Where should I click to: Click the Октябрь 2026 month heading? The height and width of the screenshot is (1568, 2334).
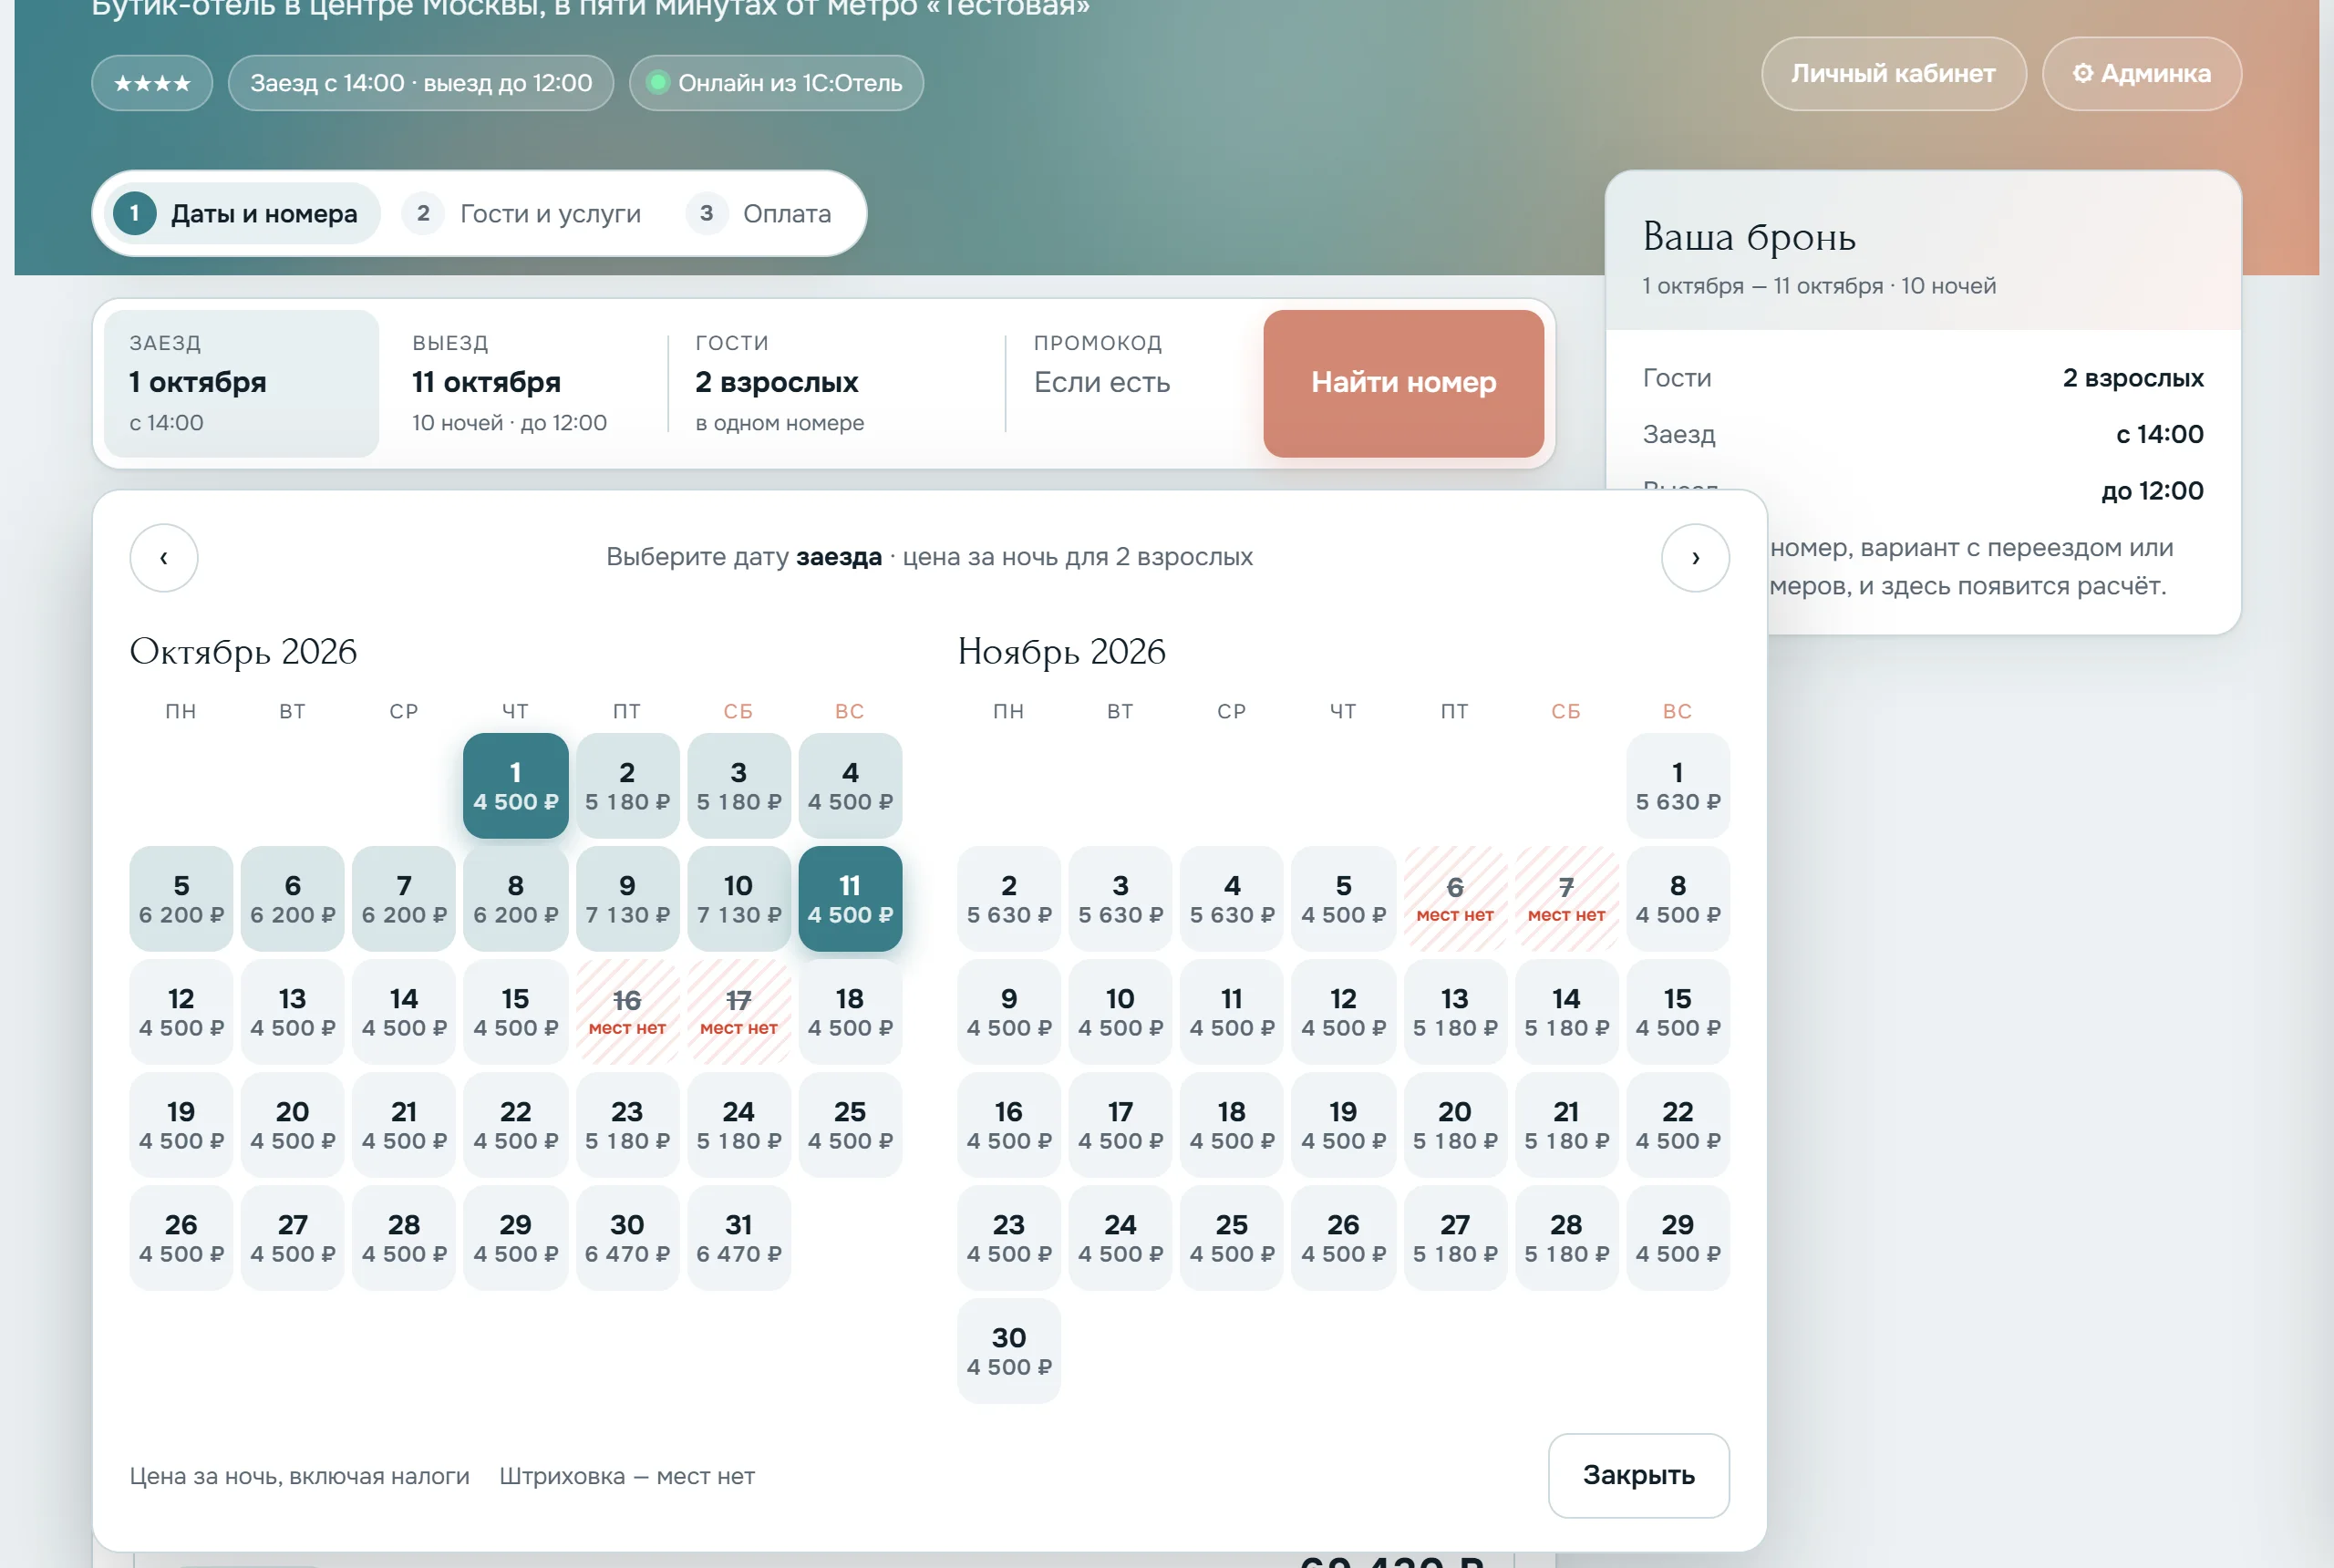pos(243,651)
